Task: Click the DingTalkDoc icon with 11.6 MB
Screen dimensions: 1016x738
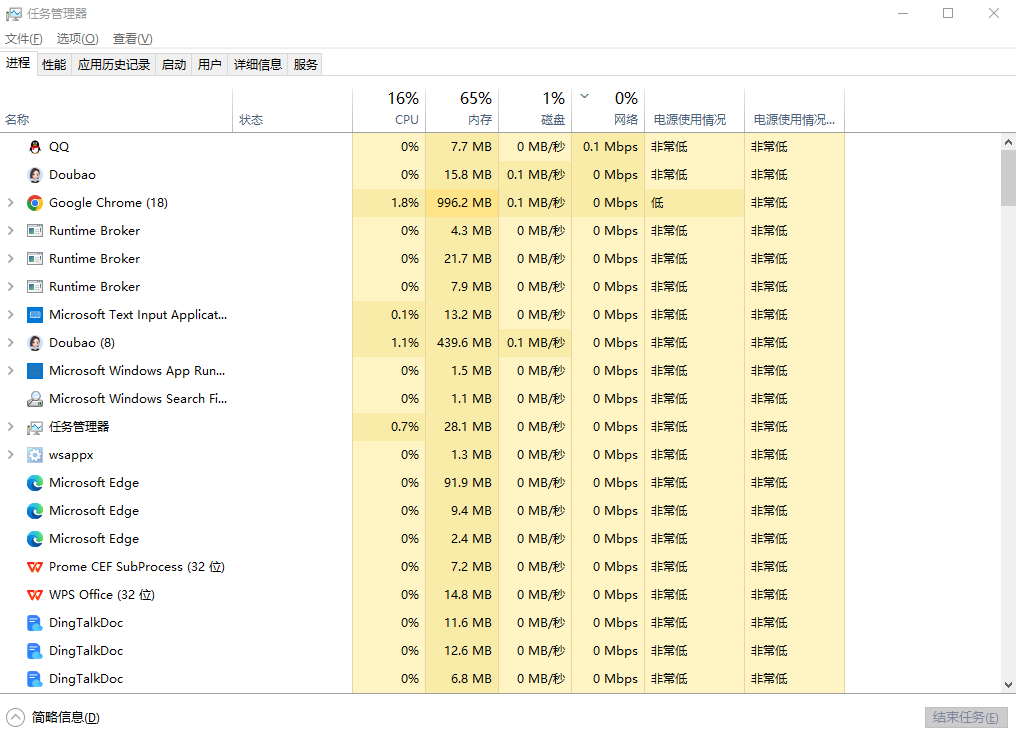Action: 35,623
